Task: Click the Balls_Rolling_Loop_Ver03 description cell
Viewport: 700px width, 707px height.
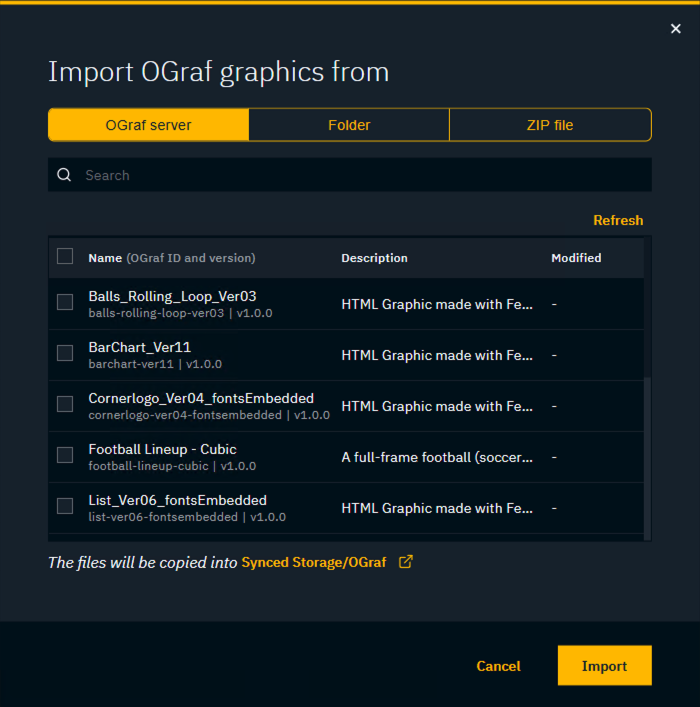Action: click(x=437, y=304)
